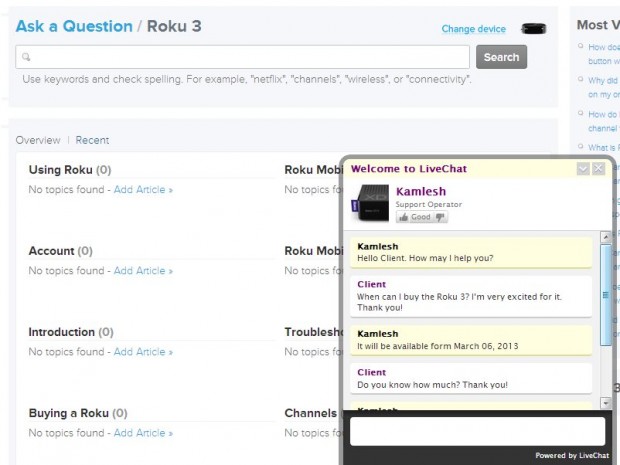Add an article under Using Roku

point(143,190)
